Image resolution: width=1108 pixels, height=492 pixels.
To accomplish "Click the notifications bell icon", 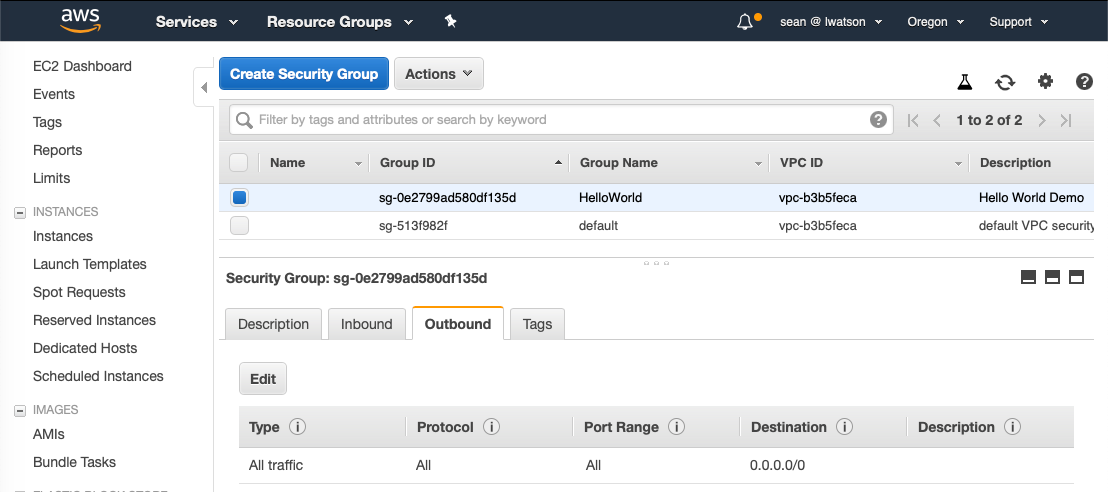I will pos(745,22).
